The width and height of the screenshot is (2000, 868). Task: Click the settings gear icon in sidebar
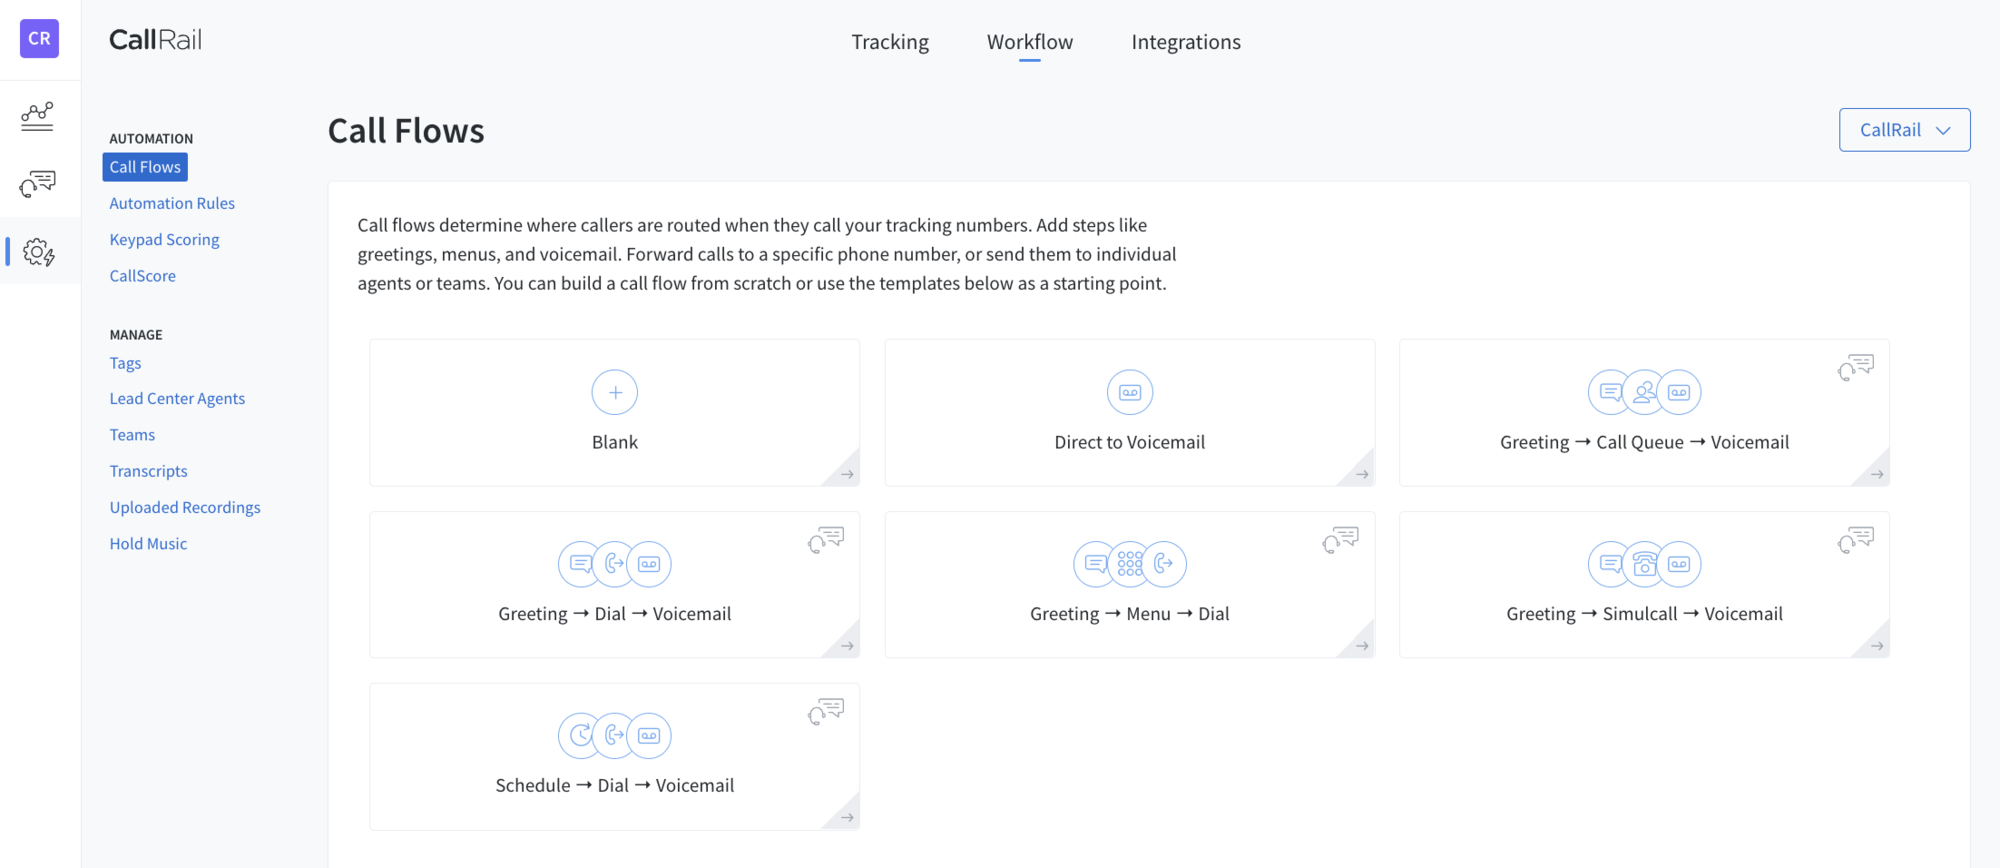38,252
